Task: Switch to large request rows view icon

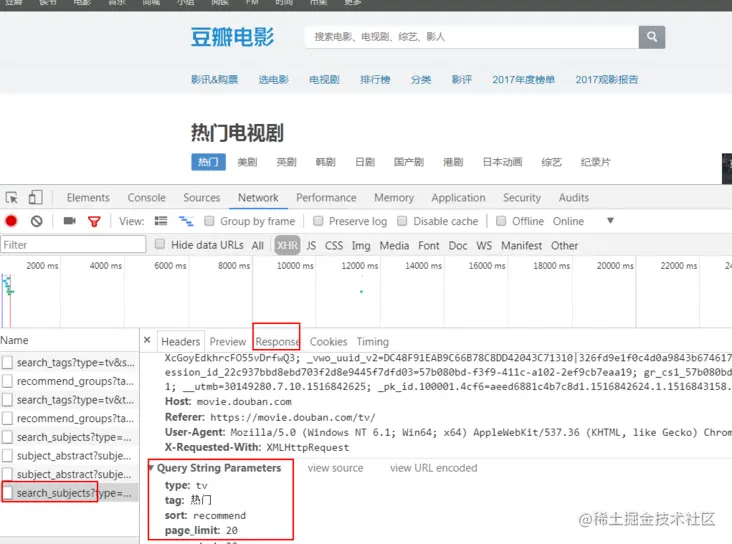Action: click(161, 221)
